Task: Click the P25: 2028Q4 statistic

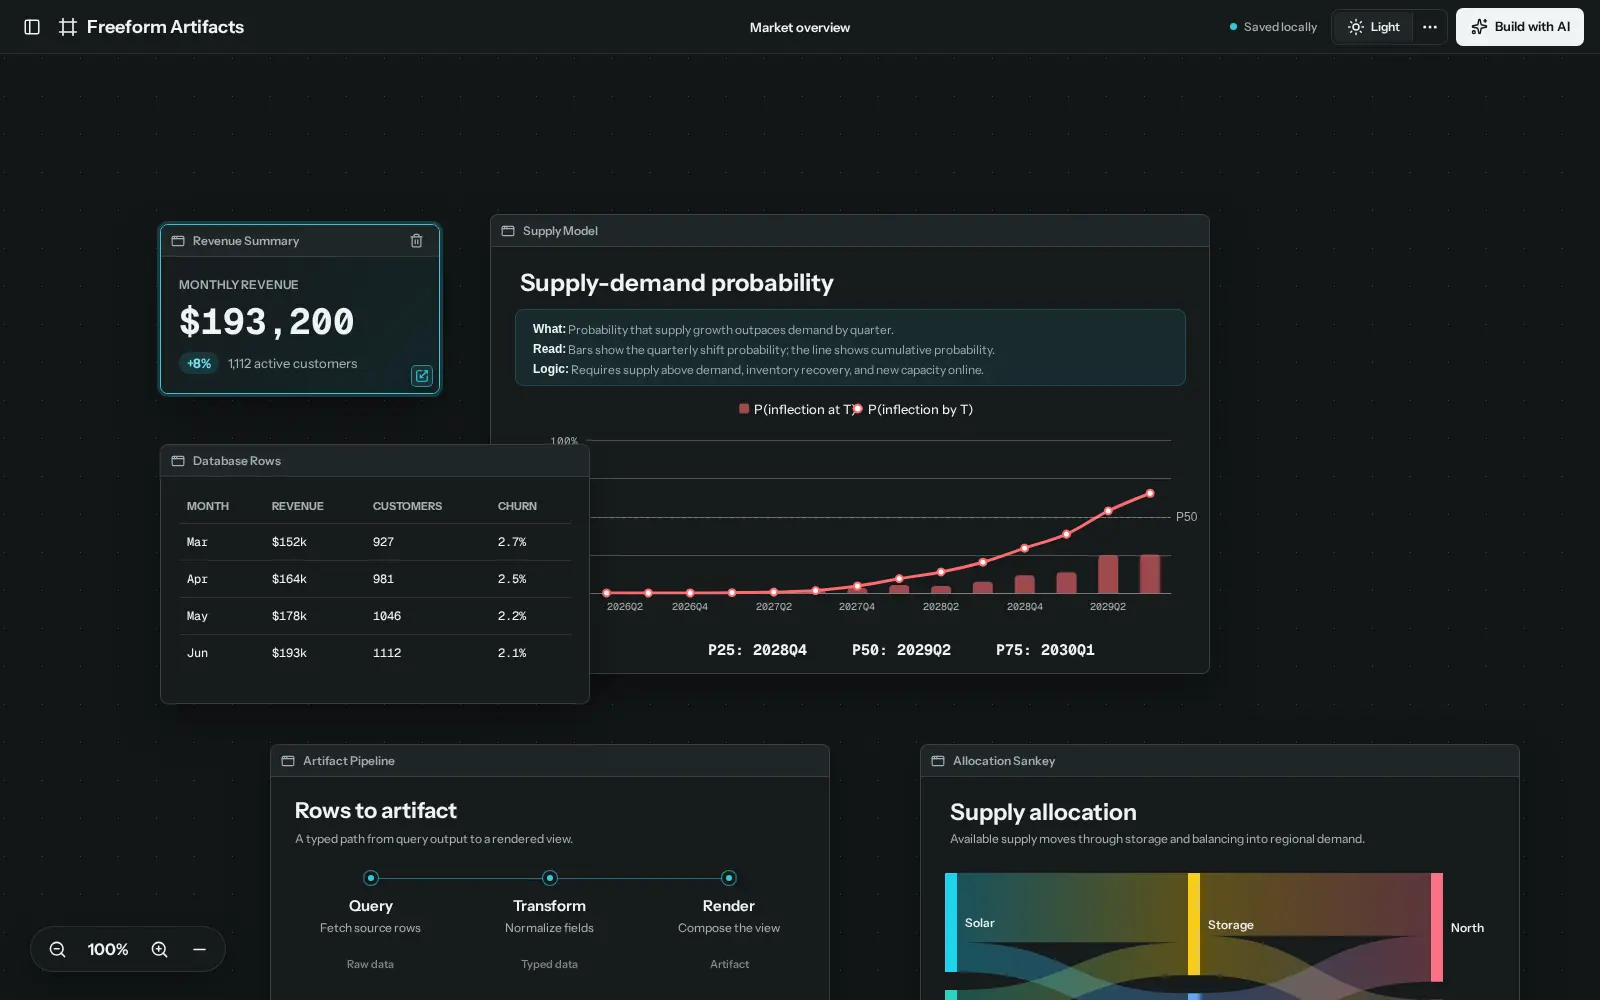Action: (x=757, y=650)
